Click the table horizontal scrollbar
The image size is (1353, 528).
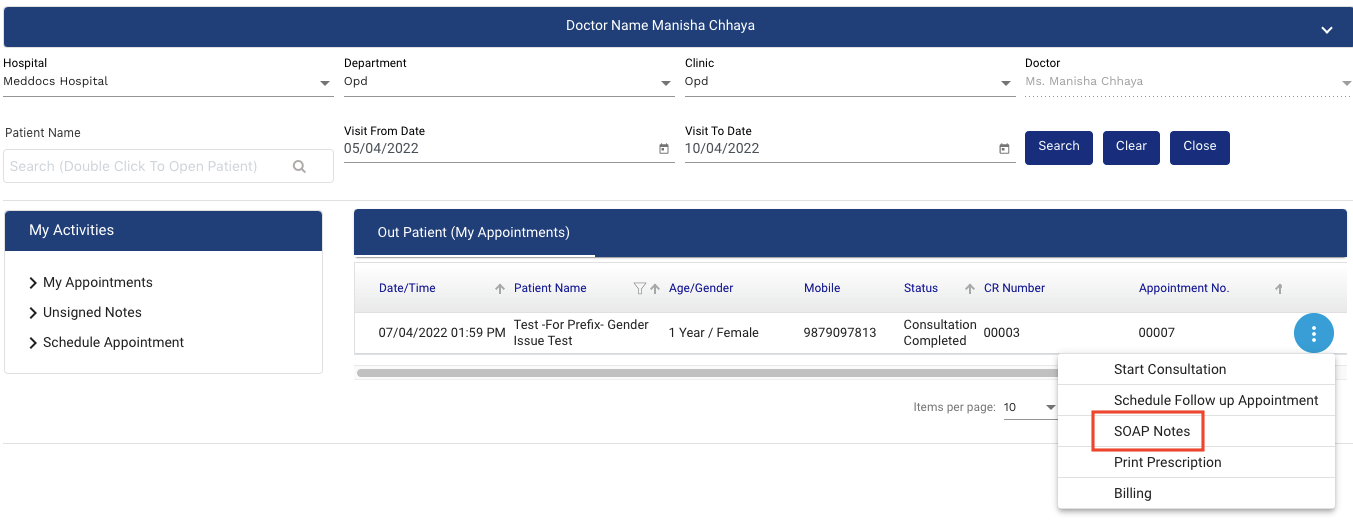click(x=706, y=373)
